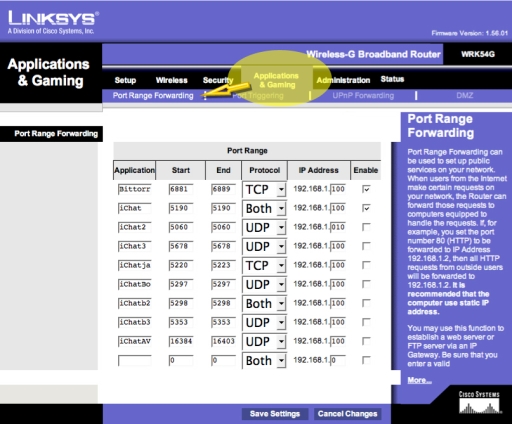Click last row start port field
Viewport: 512px width, 424px height.
coord(181,360)
